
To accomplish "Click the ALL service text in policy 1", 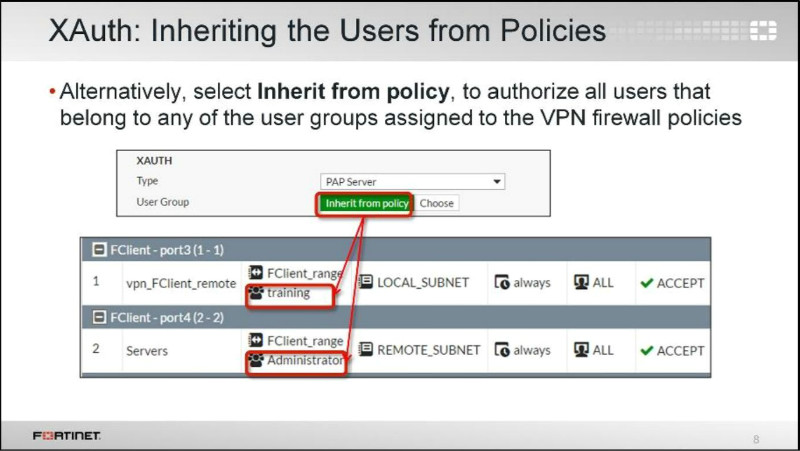I will pos(603,283).
